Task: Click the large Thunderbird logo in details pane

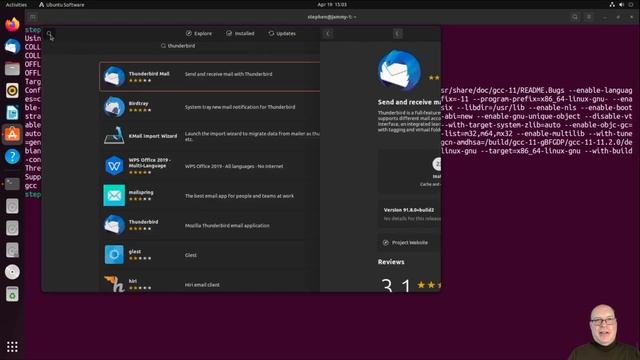Action: [x=399, y=70]
